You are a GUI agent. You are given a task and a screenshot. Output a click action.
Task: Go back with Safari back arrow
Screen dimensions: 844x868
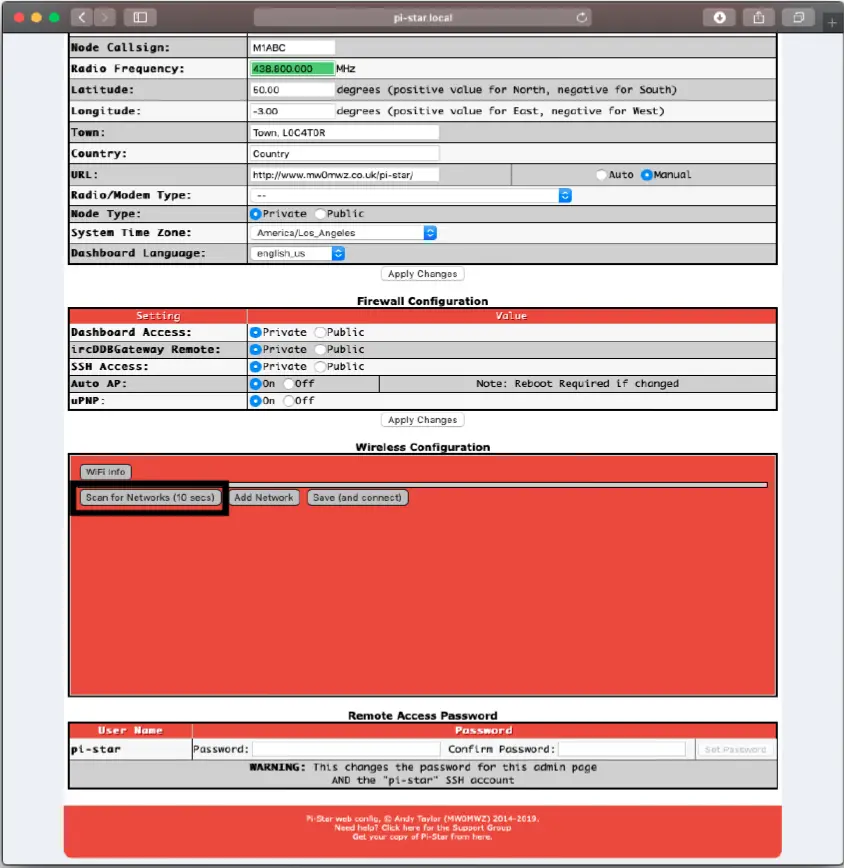(82, 17)
